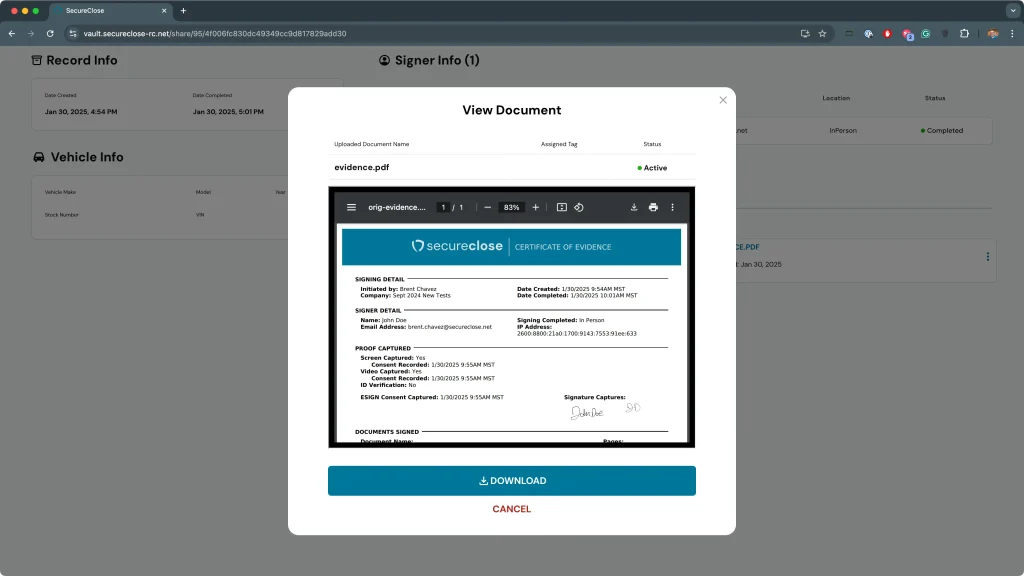
Task: Click the fit to page icon
Action: [x=562, y=207]
